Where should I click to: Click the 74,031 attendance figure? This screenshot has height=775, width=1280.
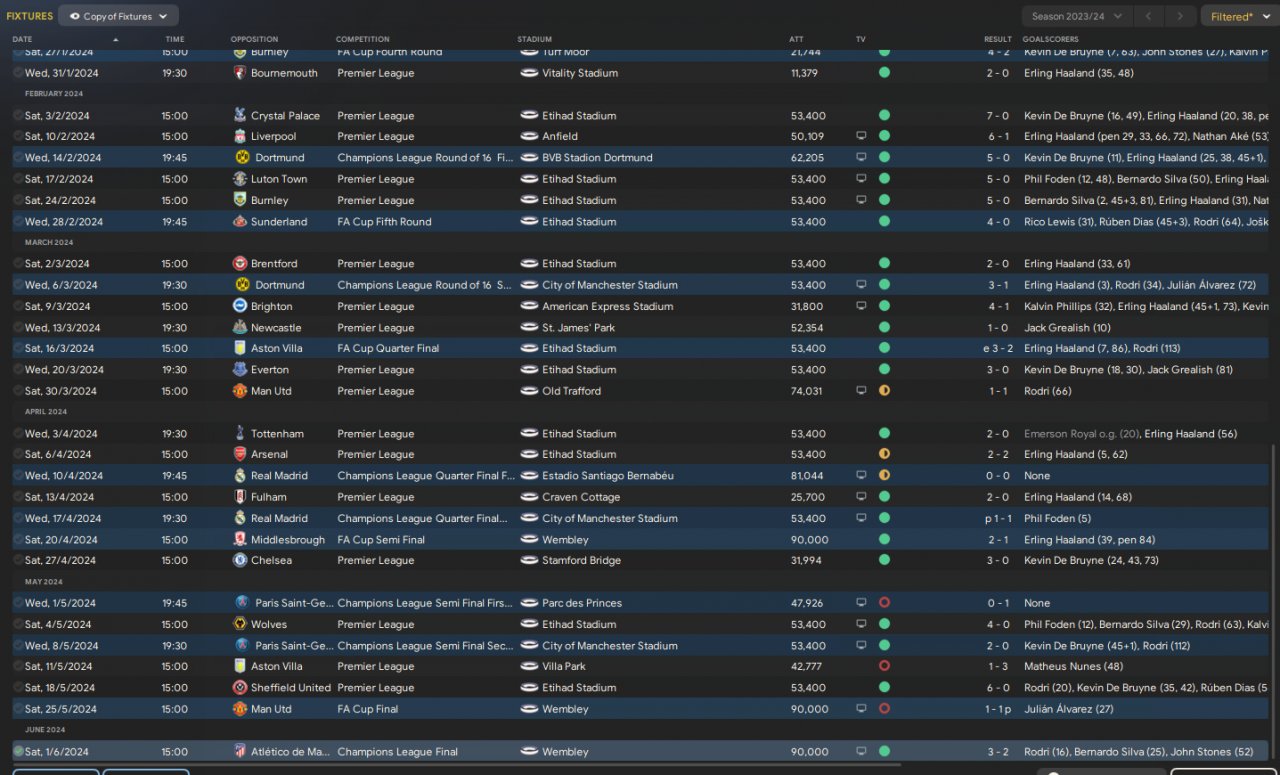coord(806,391)
